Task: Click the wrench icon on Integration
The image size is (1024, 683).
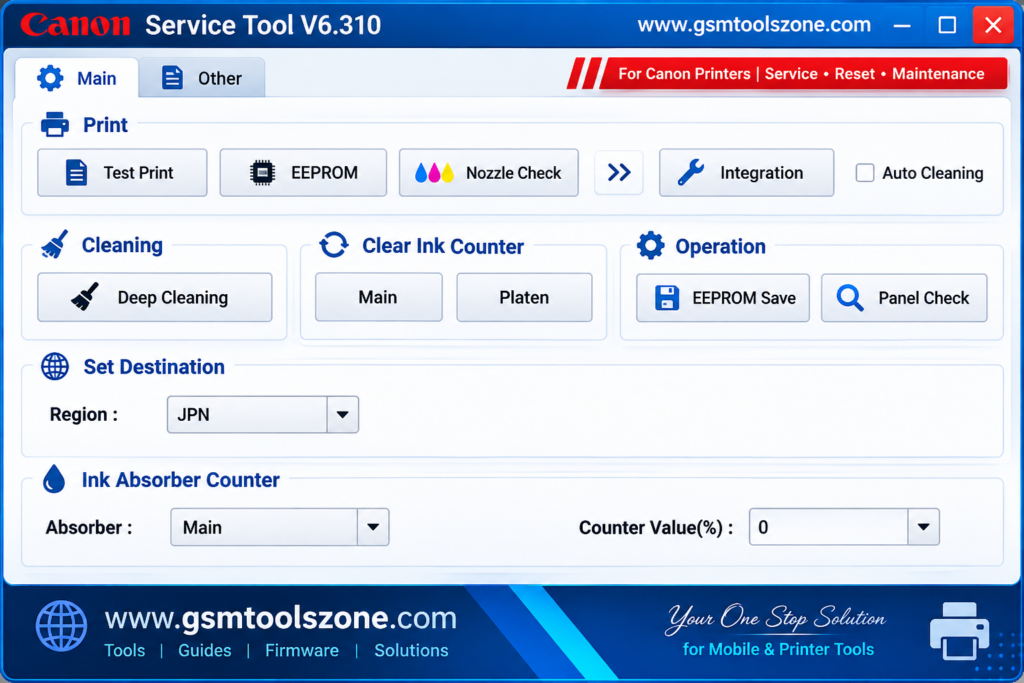Action: 690,173
